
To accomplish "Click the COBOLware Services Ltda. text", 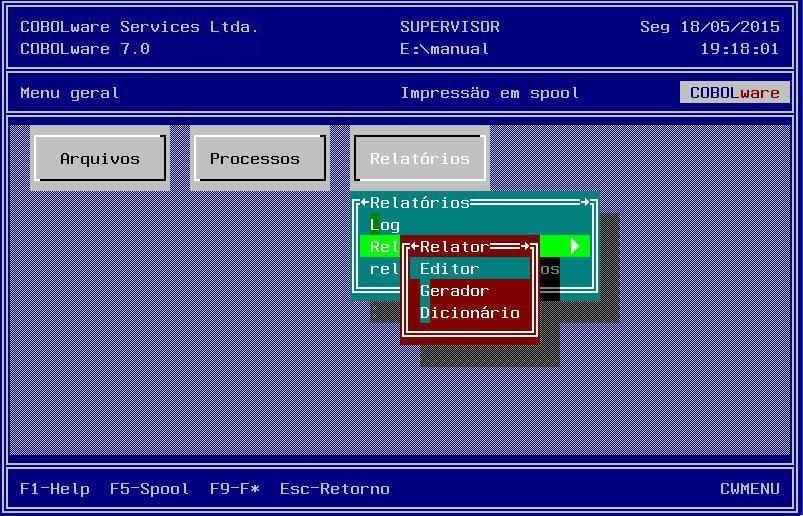I will pyautogui.click(x=139, y=27).
